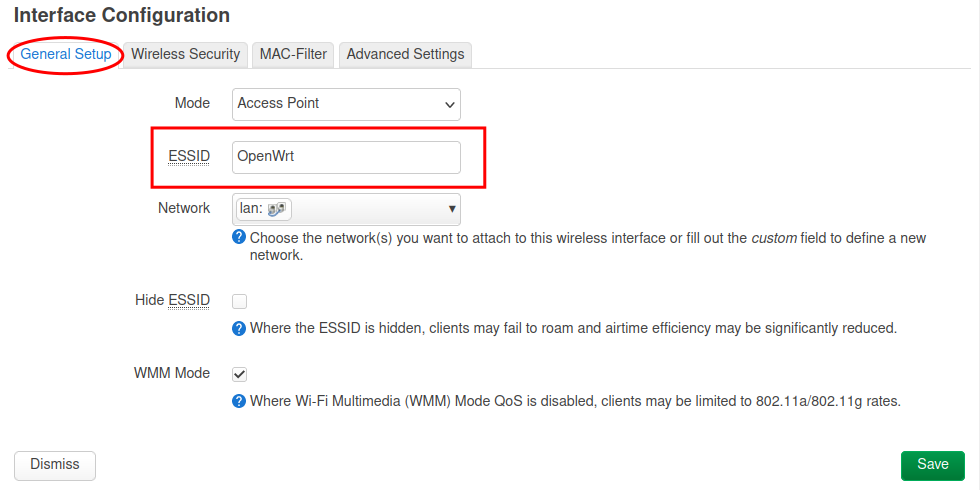The height and width of the screenshot is (490, 980).
Task: Open the Wireless Security tab
Action: pos(185,54)
